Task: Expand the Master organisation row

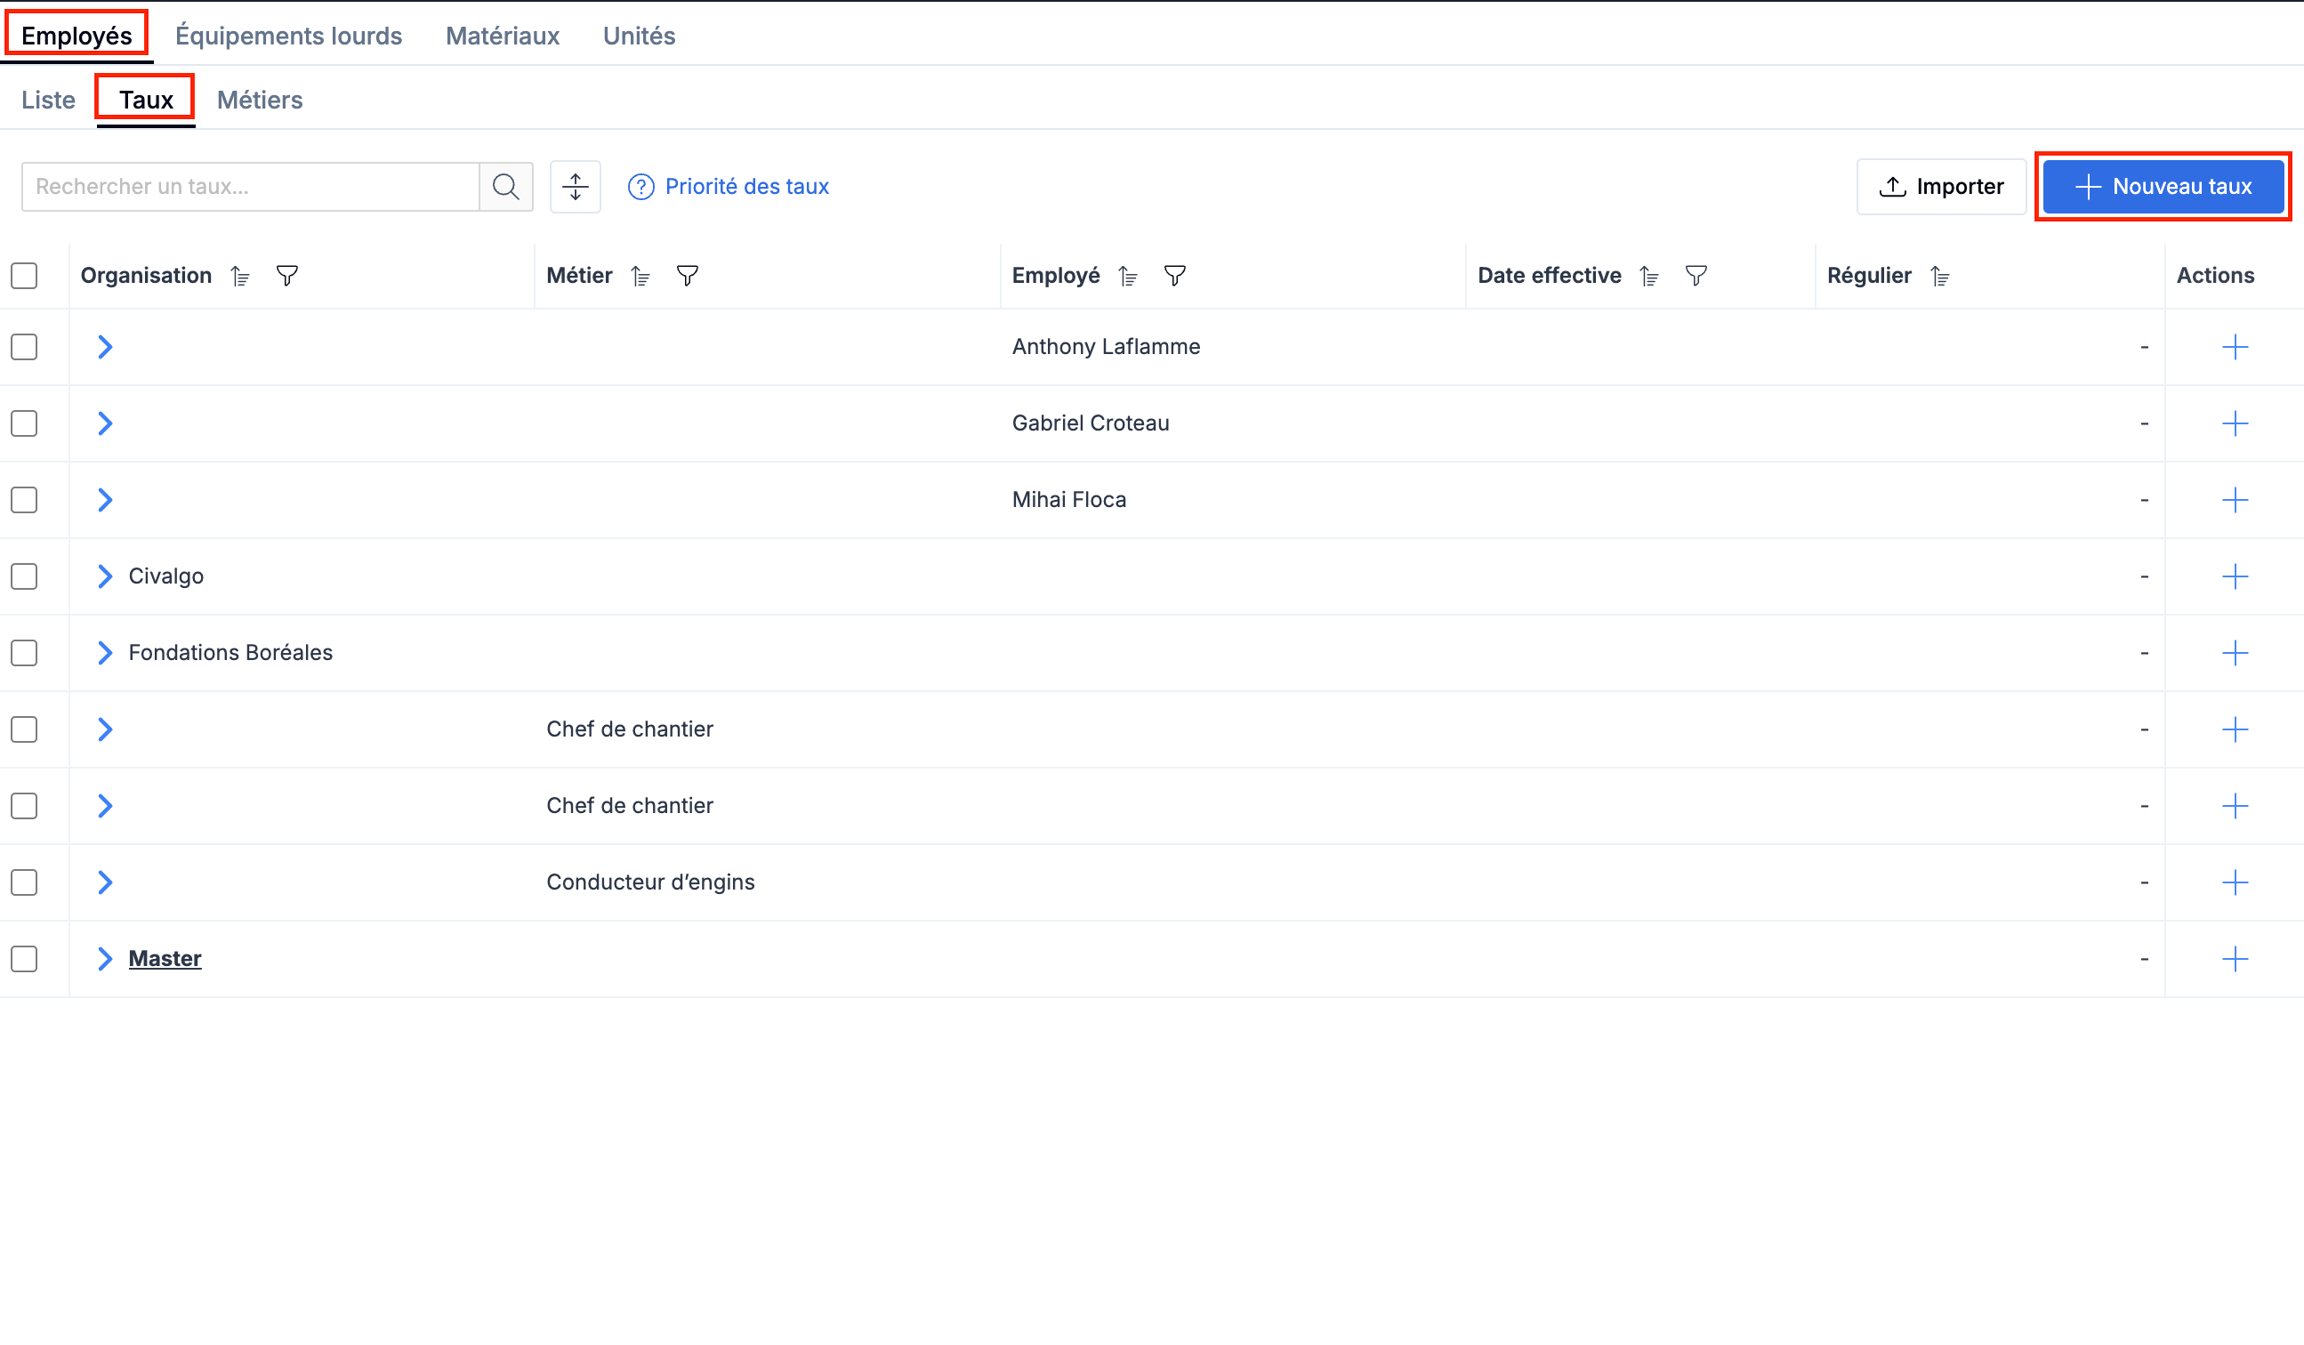Action: (x=105, y=959)
